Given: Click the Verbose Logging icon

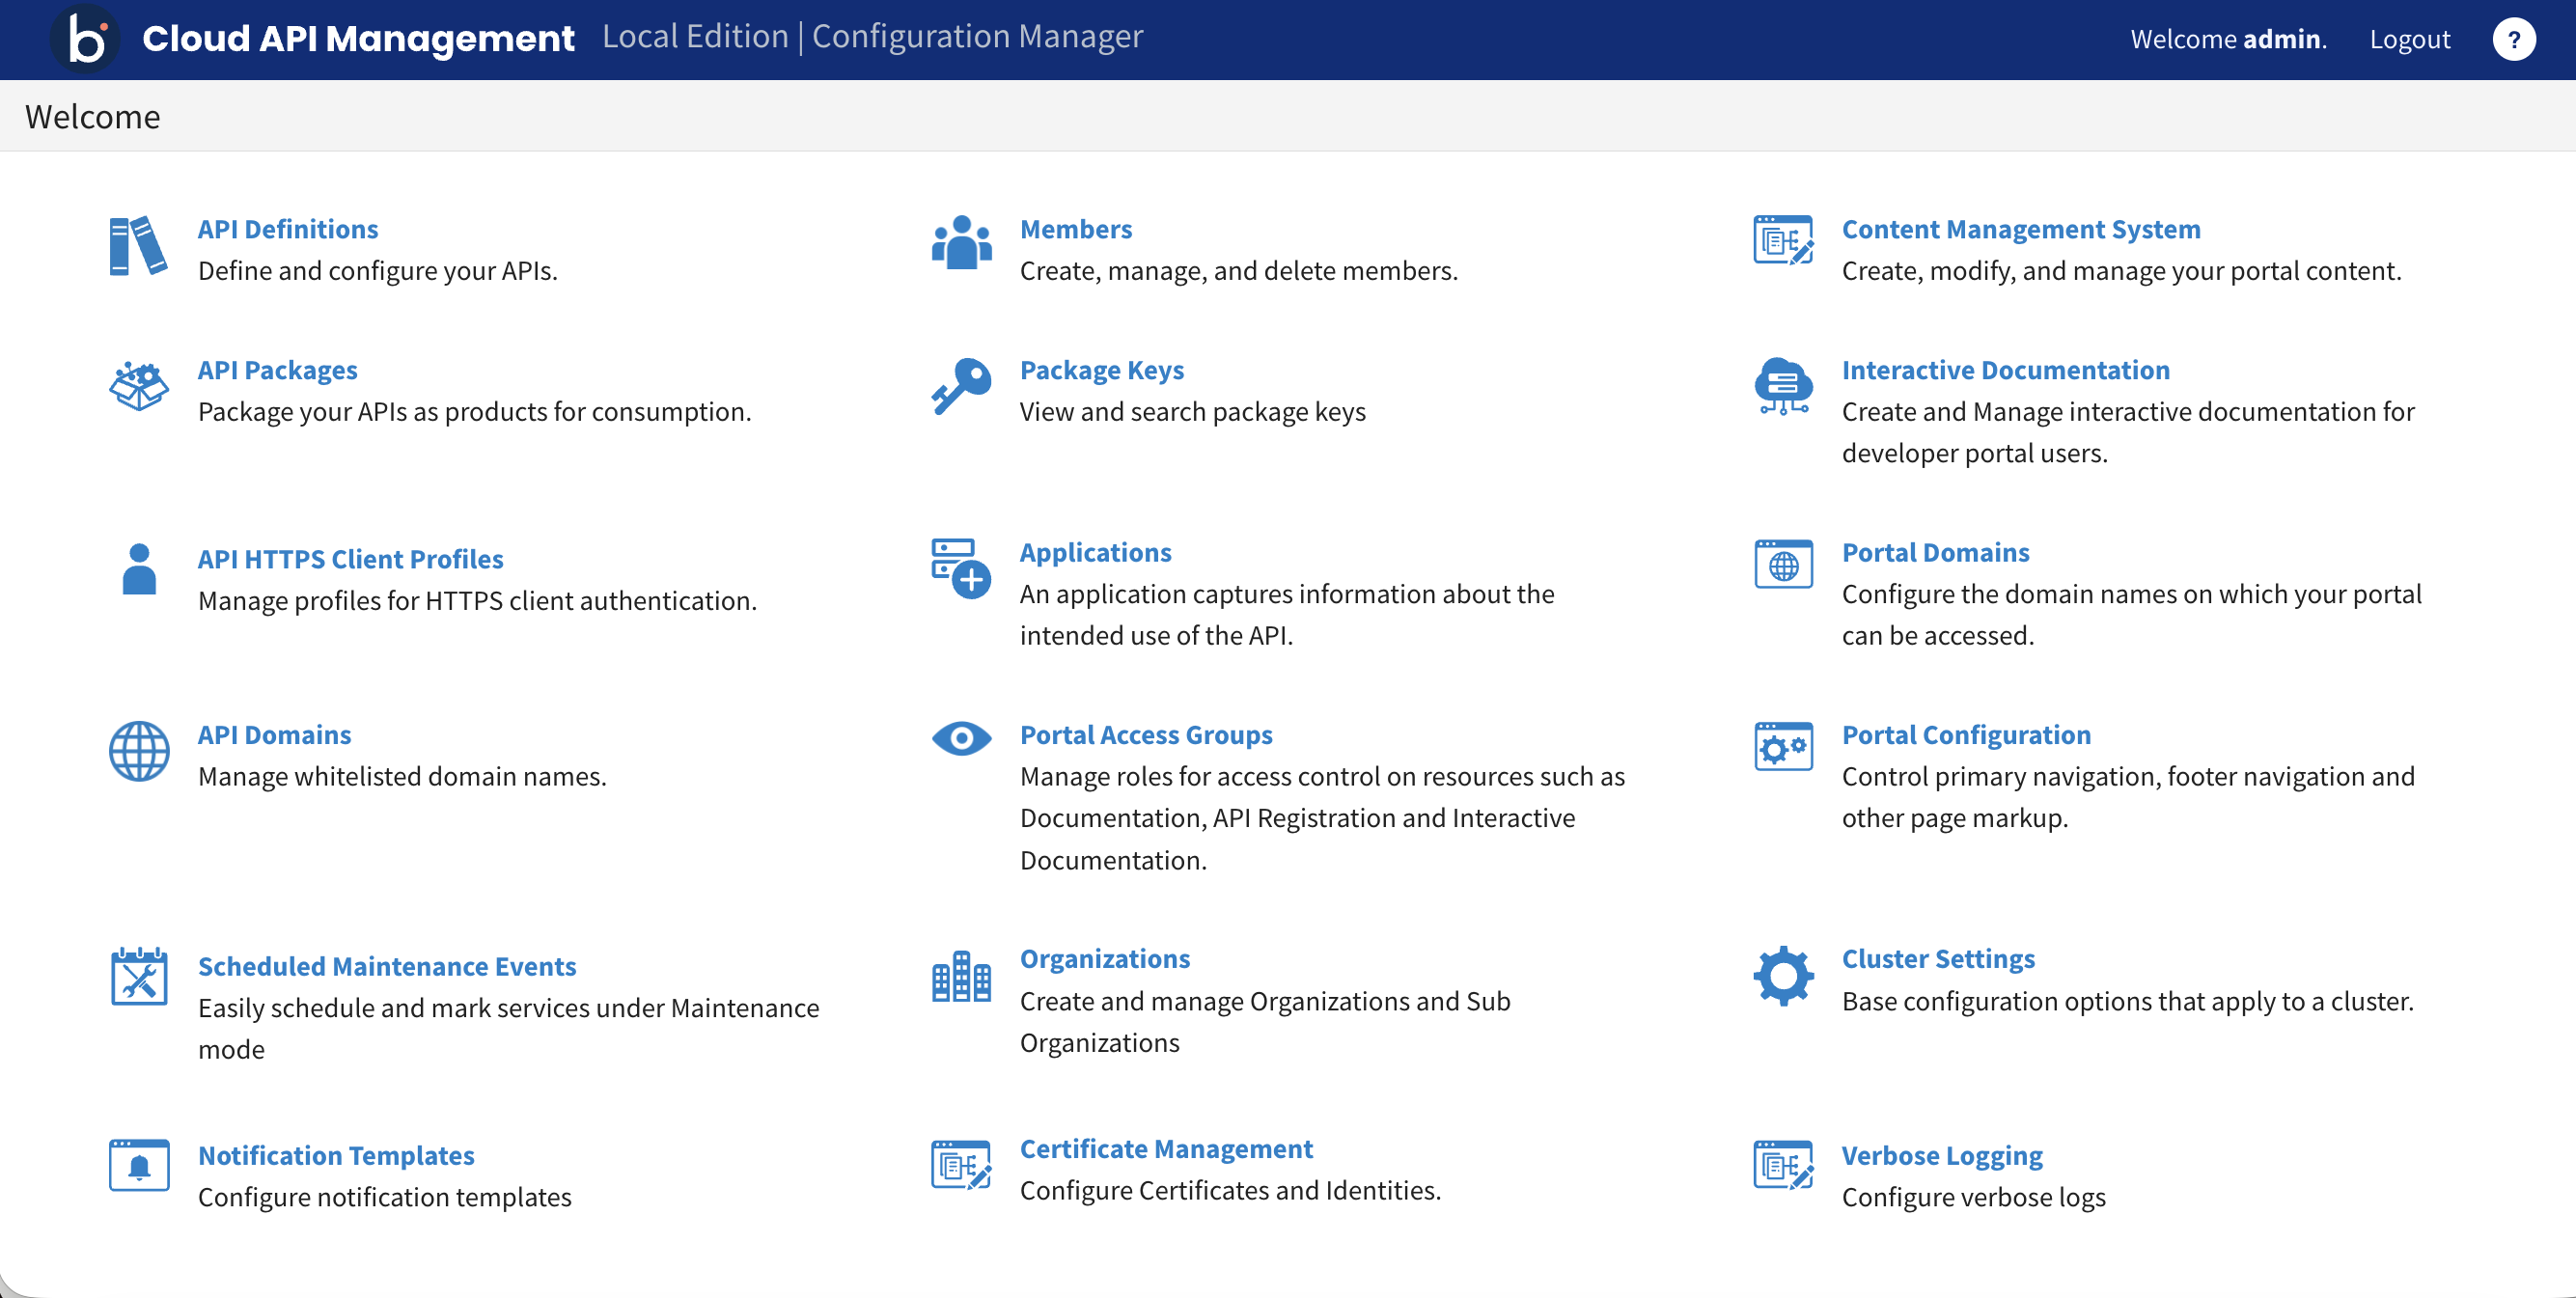Looking at the screenshot, I should point(1783,1165).
